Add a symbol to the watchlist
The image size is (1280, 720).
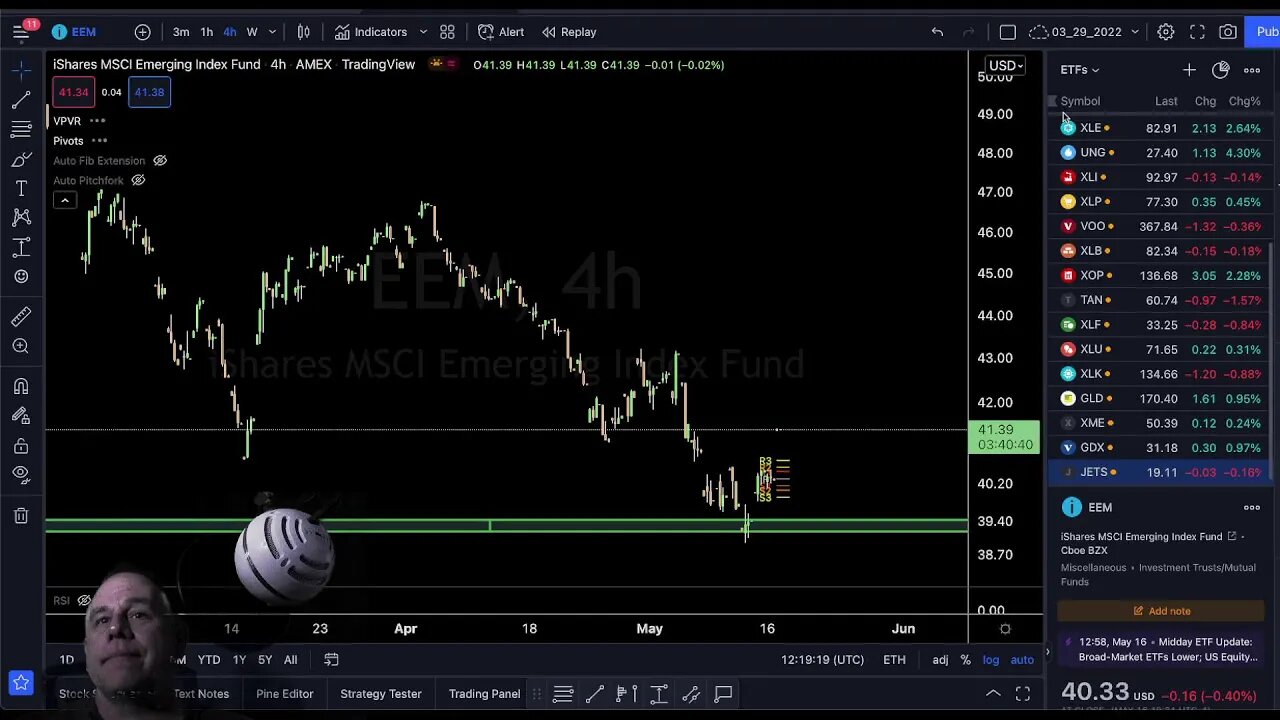tap(1189, 70)
